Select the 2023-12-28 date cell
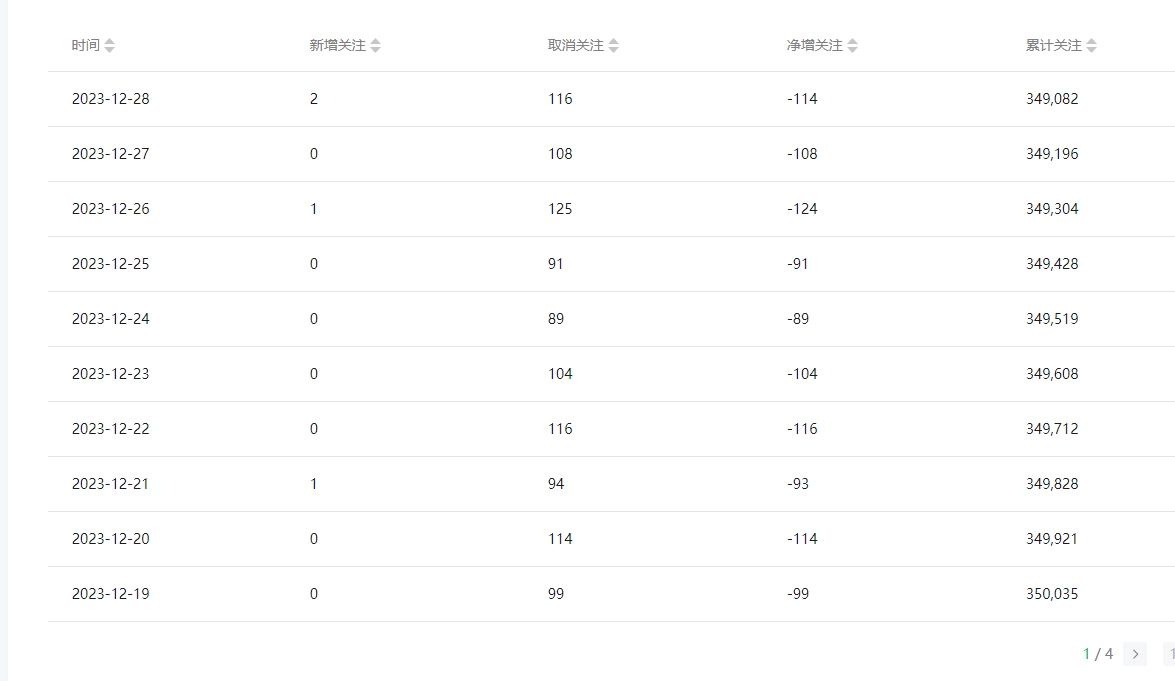The image size is (1175, 681). click(x=111, y=99)
